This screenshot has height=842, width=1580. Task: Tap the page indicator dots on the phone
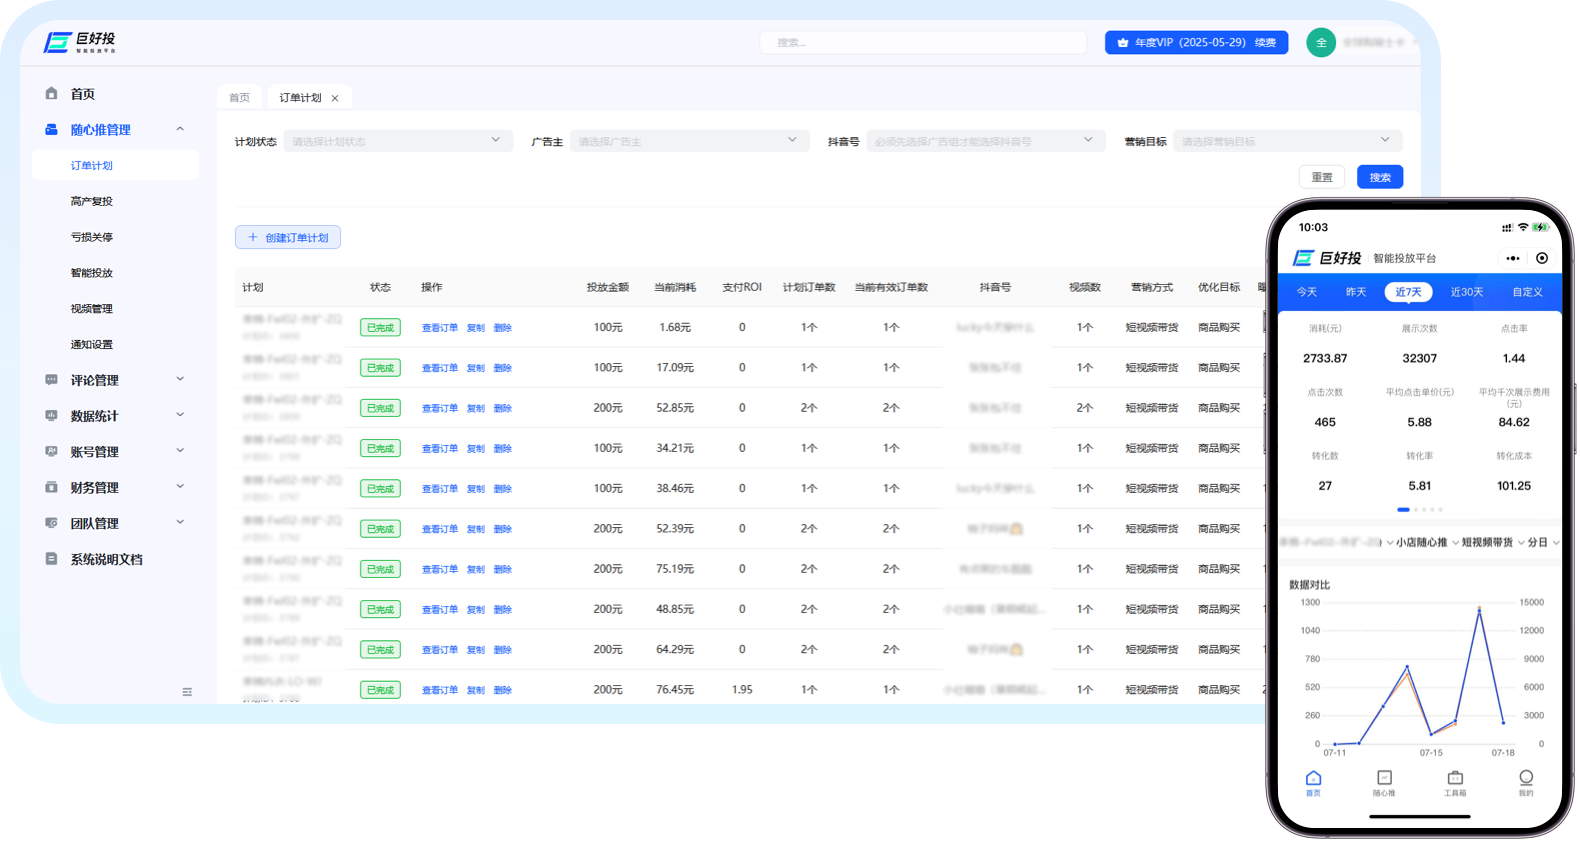[x=1420, y=510]
